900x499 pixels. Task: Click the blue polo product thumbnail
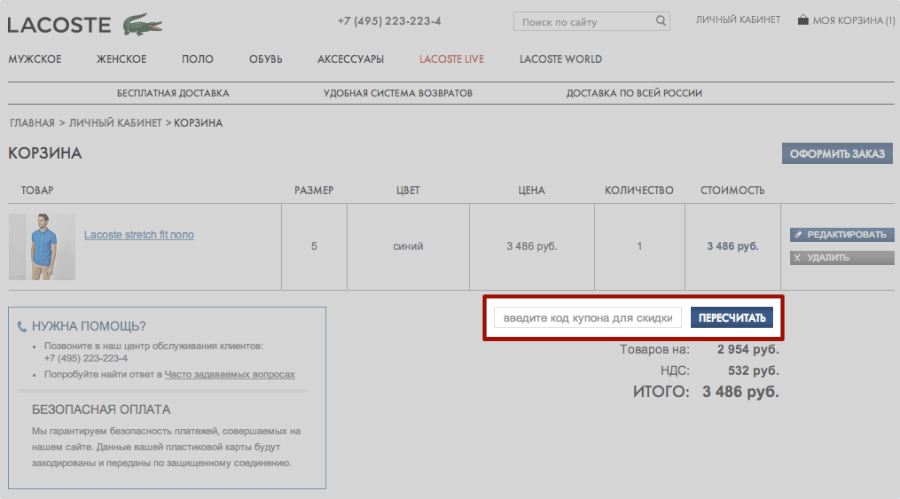click(x=43, y=246)
